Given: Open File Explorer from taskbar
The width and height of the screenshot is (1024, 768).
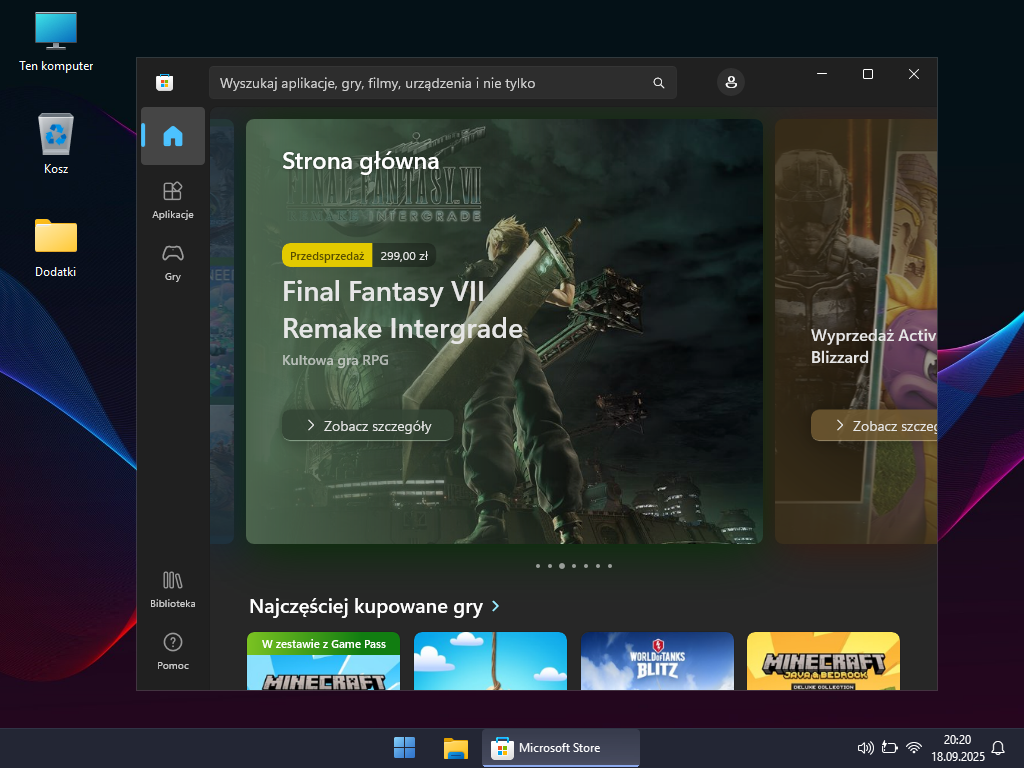Looking at the screenshot, I should click(x=456, y=747).
